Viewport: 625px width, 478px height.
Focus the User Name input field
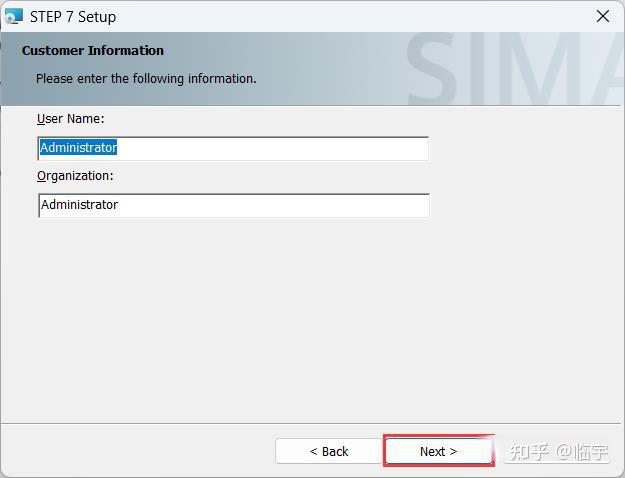[270, 148]
